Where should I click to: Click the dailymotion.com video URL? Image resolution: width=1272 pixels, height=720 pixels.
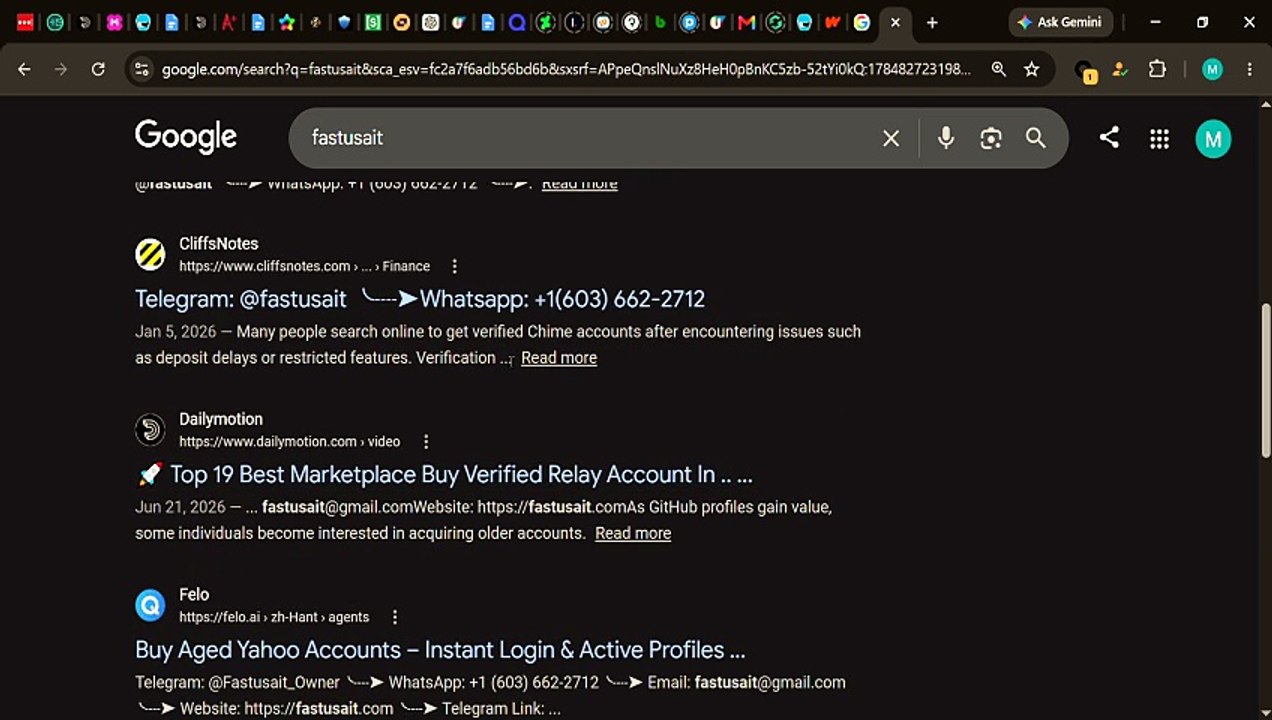tap(289, 441)
